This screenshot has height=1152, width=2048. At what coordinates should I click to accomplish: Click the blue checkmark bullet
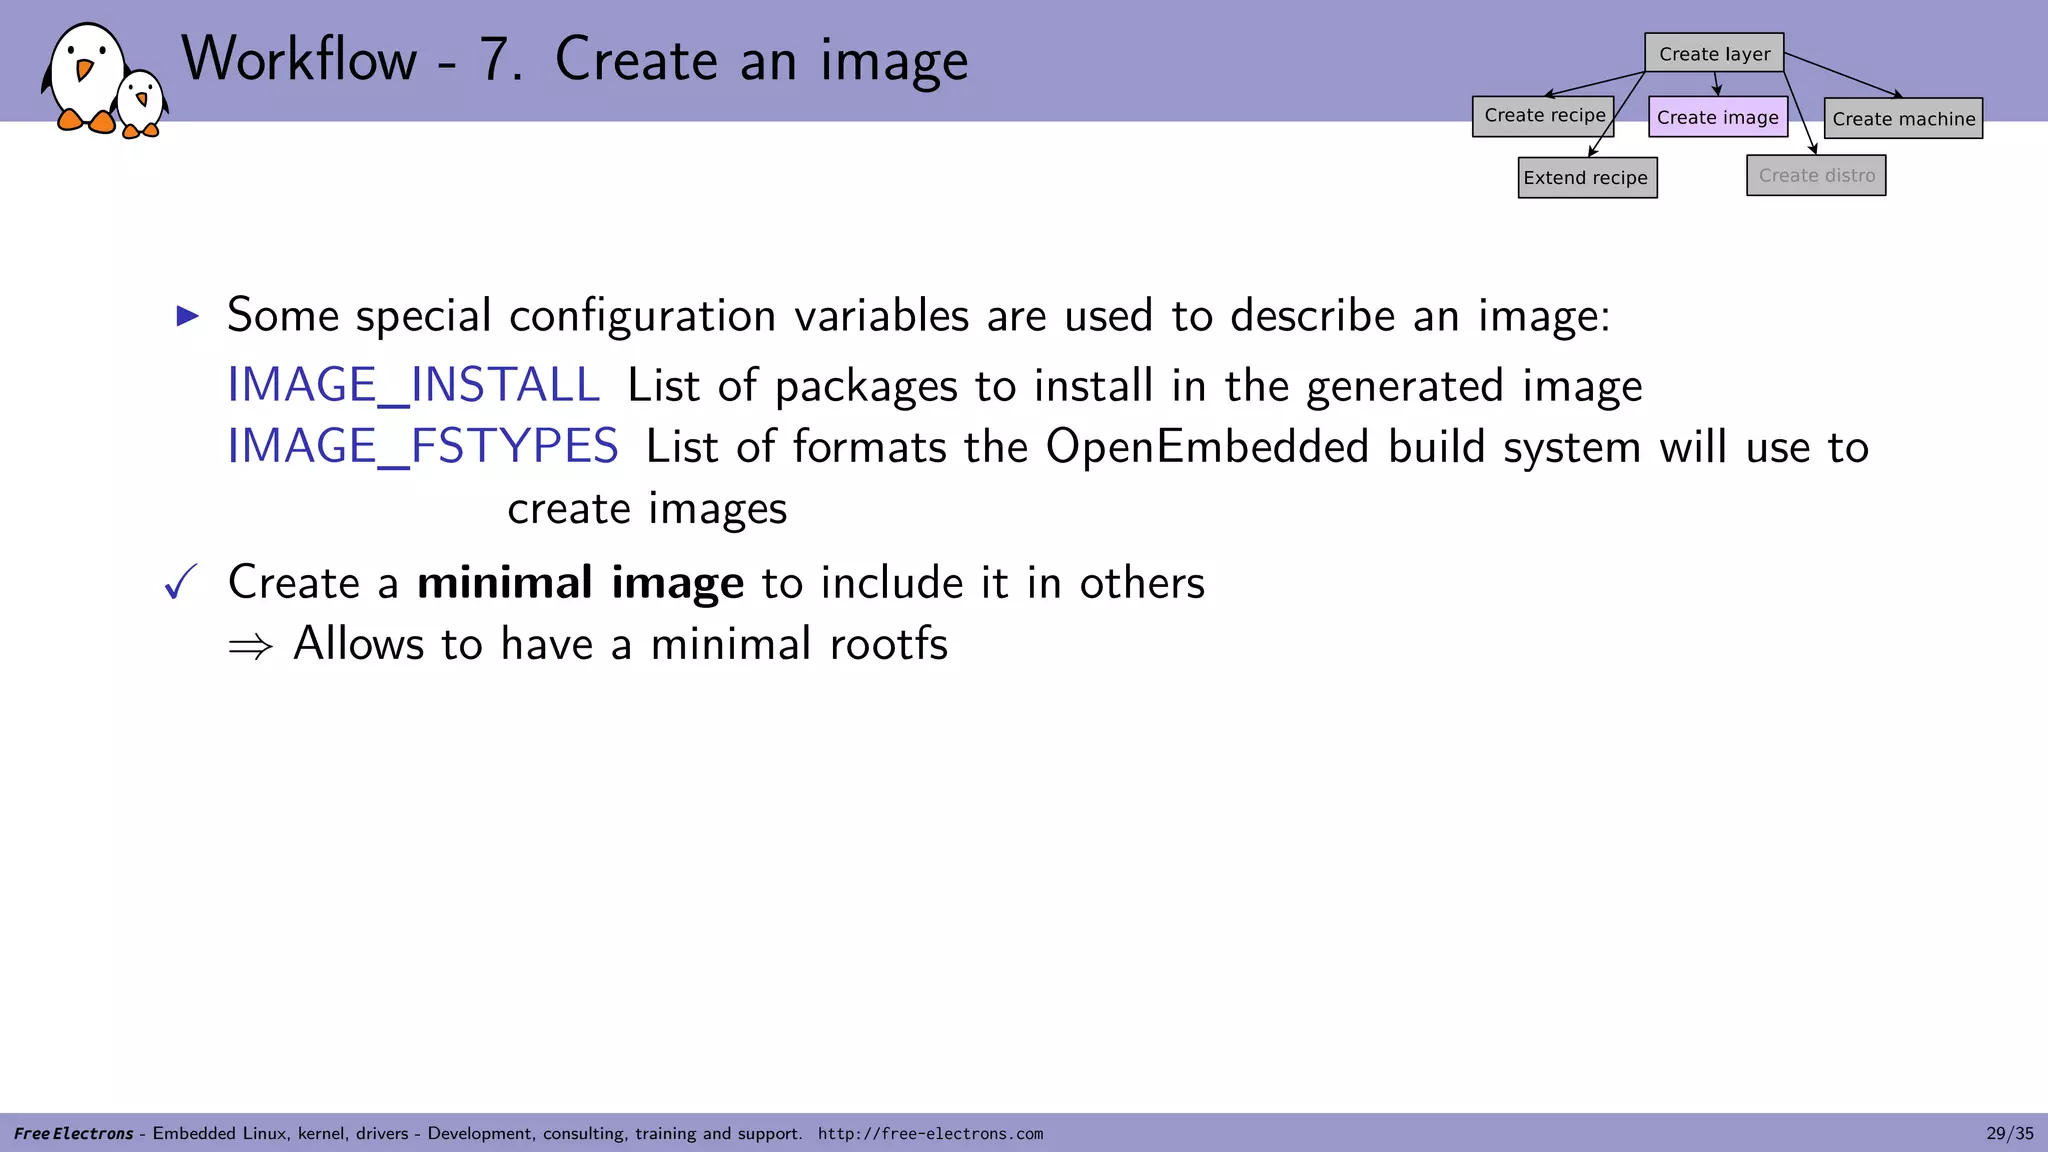(x=181, y=582)
